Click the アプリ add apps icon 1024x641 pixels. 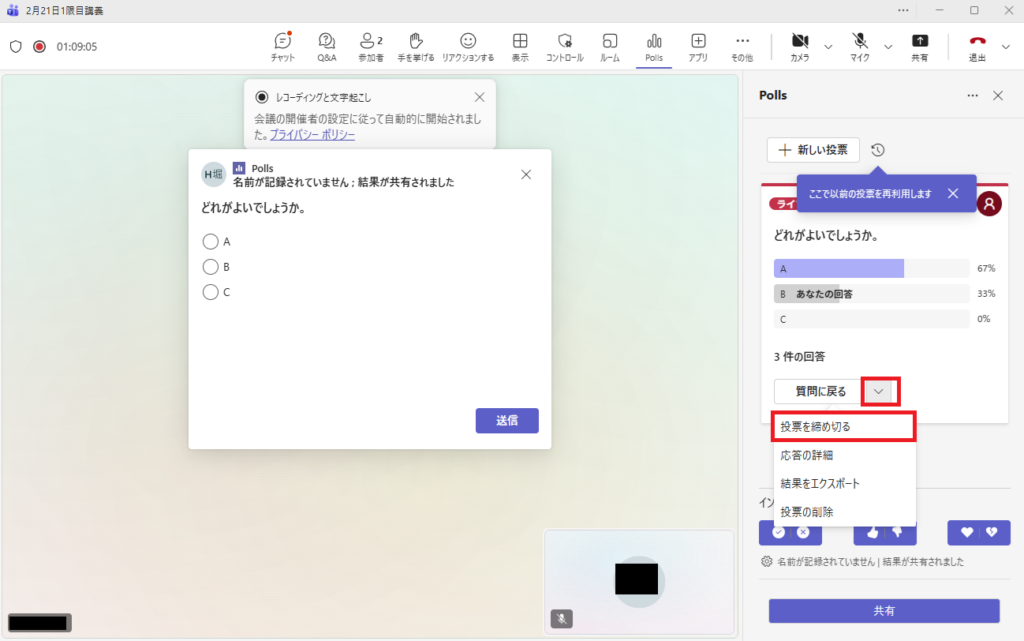click(698, 42)
